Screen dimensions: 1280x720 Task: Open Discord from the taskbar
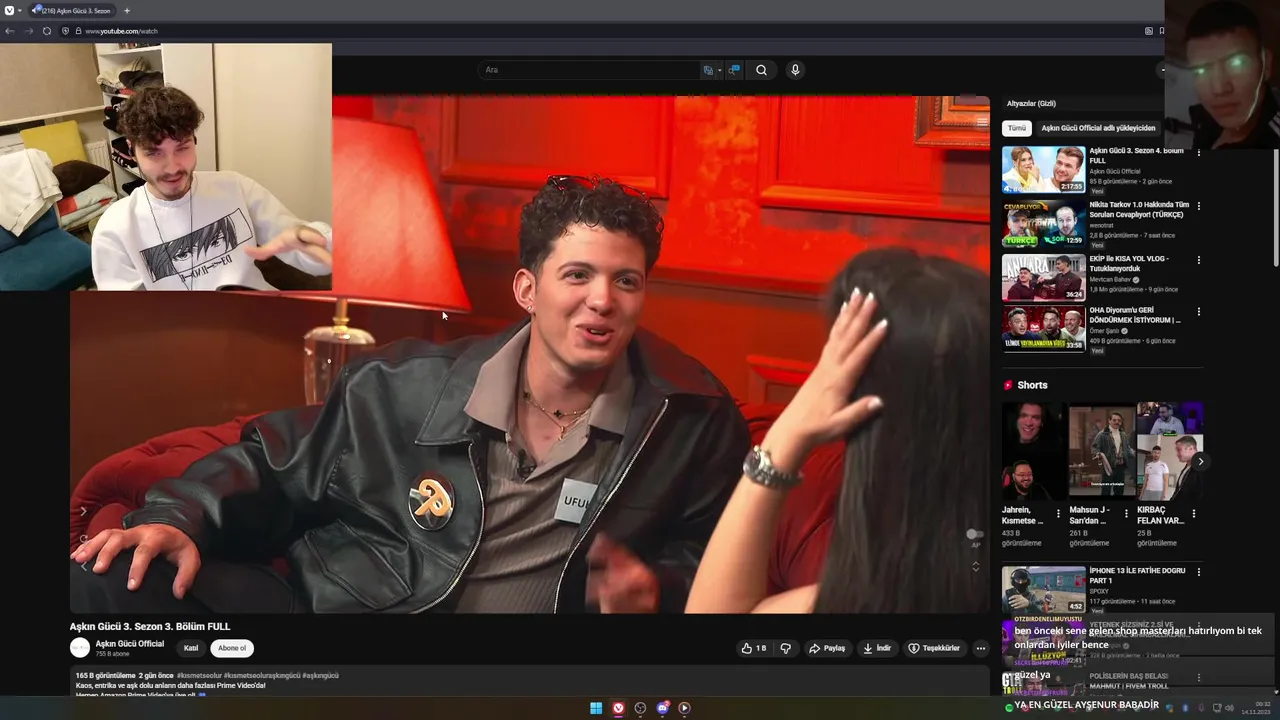[x=662, y=708]
